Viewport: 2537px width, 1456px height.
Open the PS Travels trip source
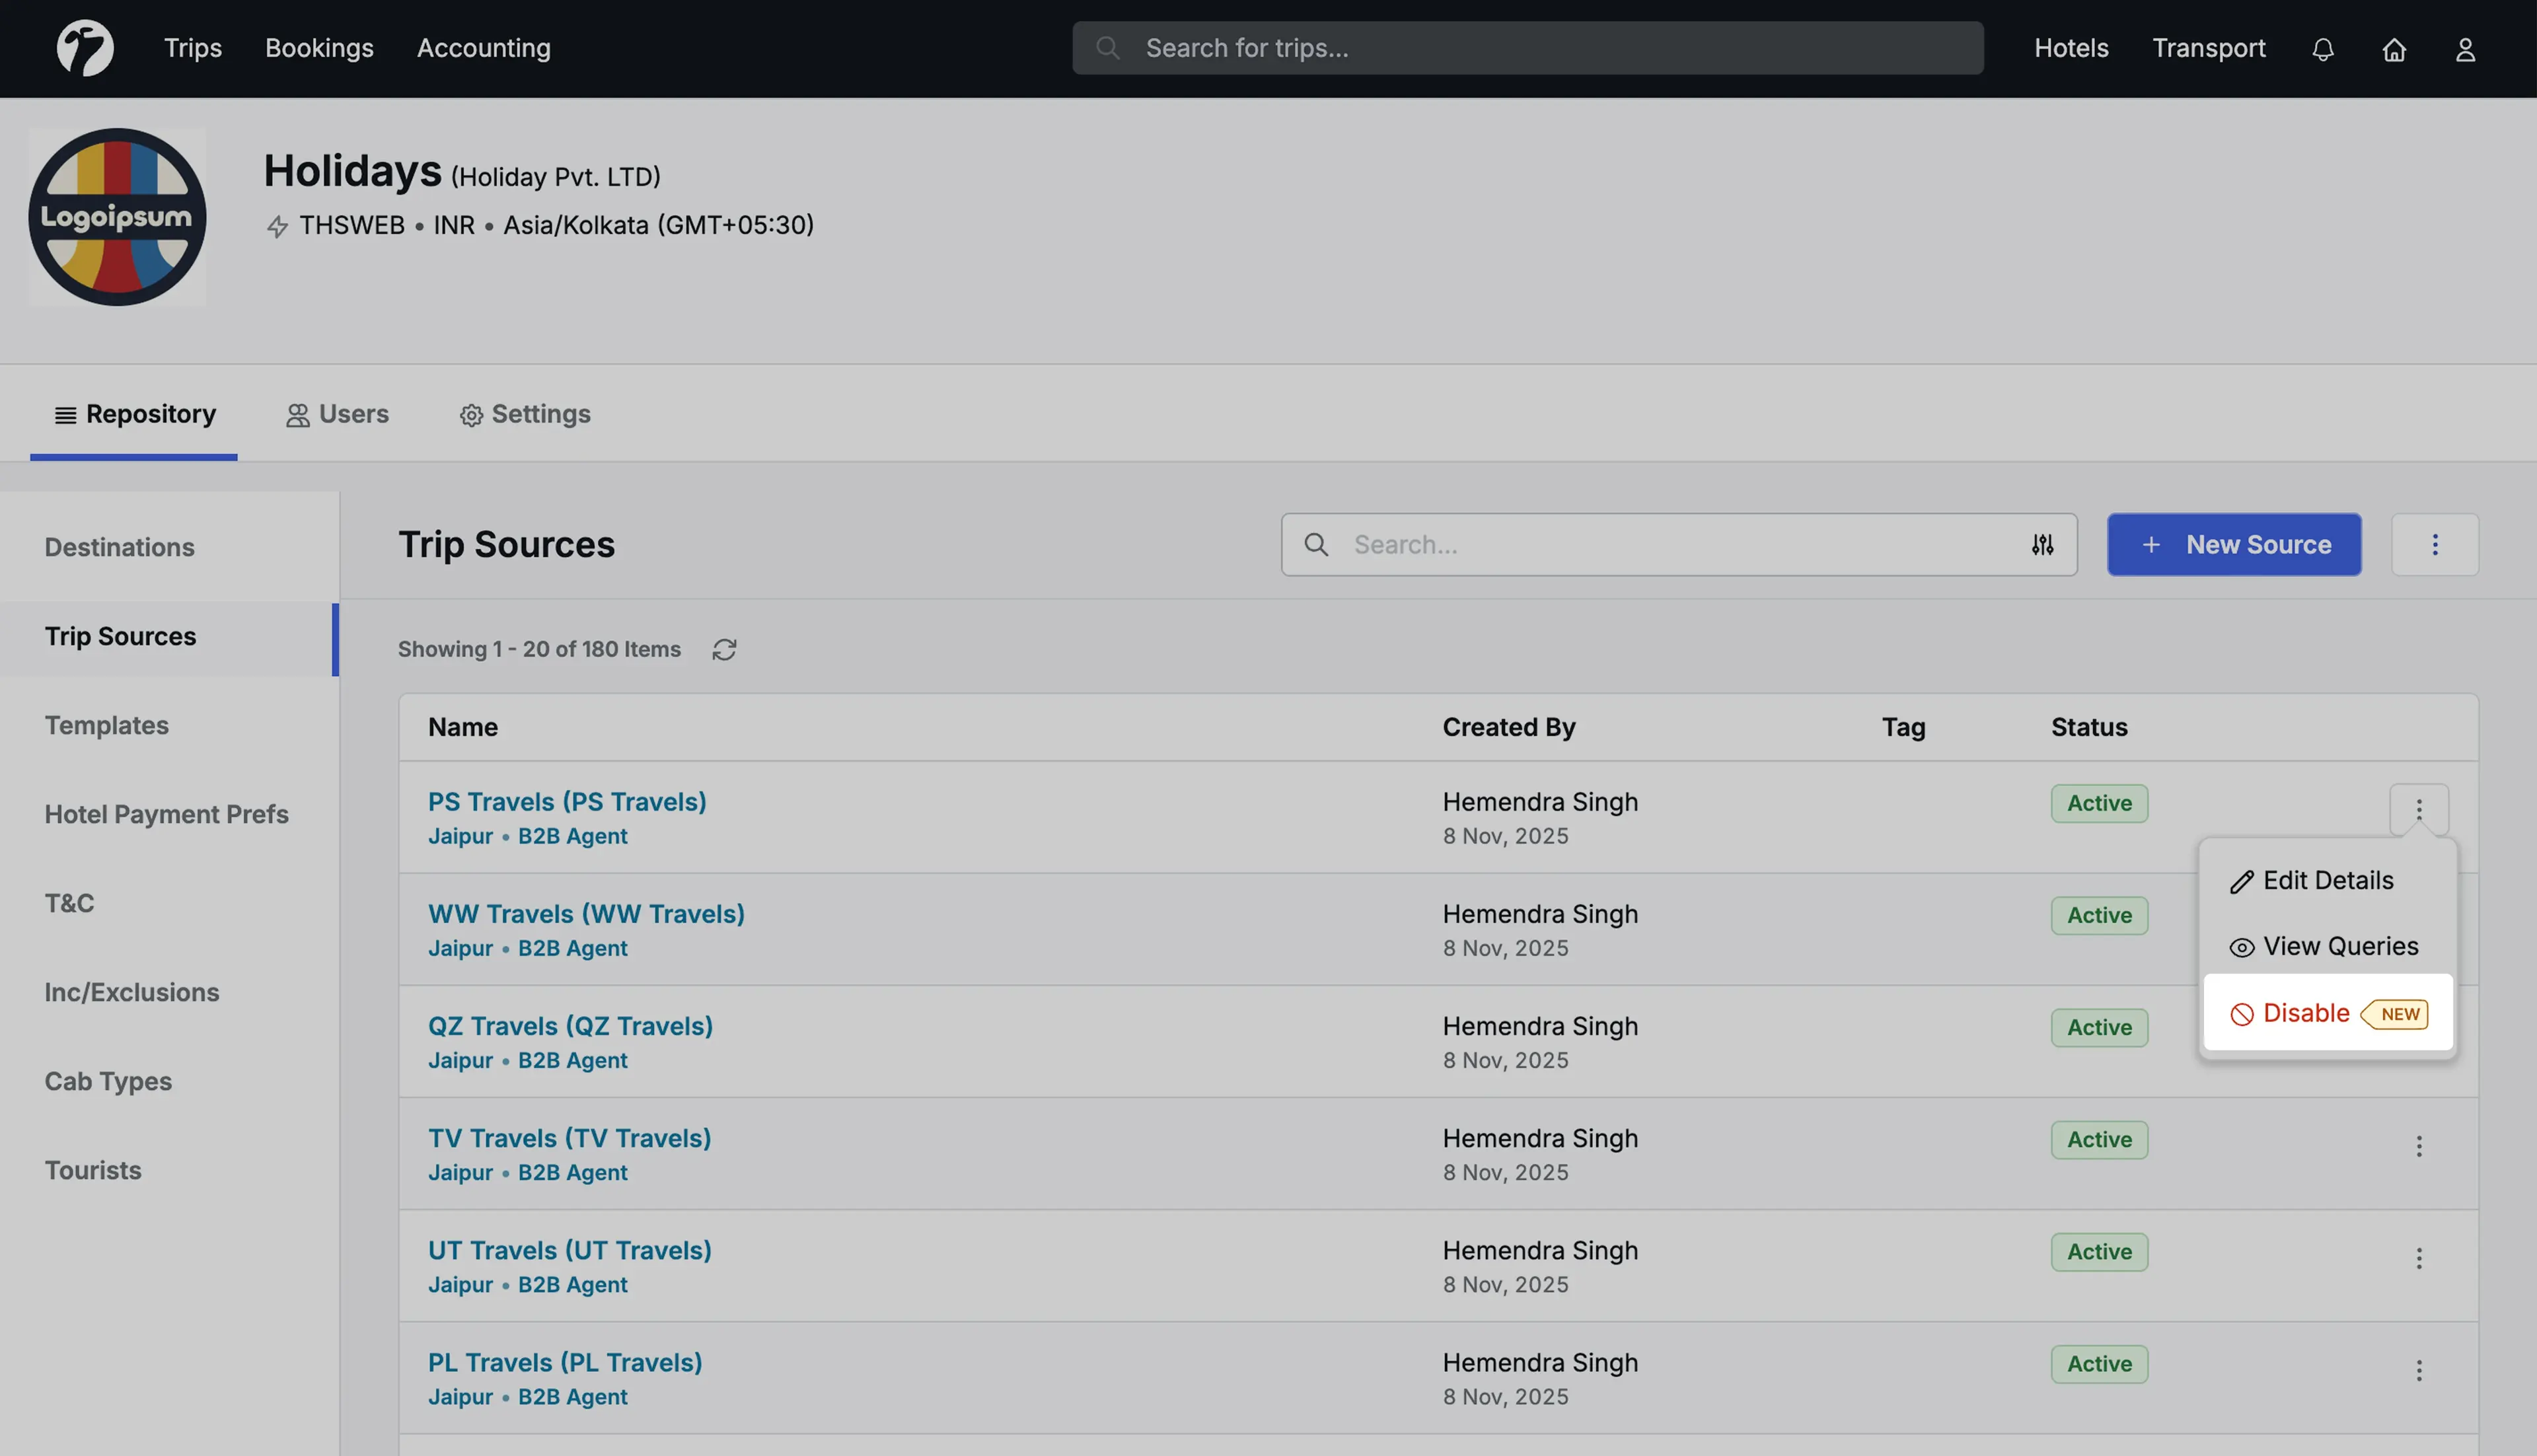[x=567, y=801]
